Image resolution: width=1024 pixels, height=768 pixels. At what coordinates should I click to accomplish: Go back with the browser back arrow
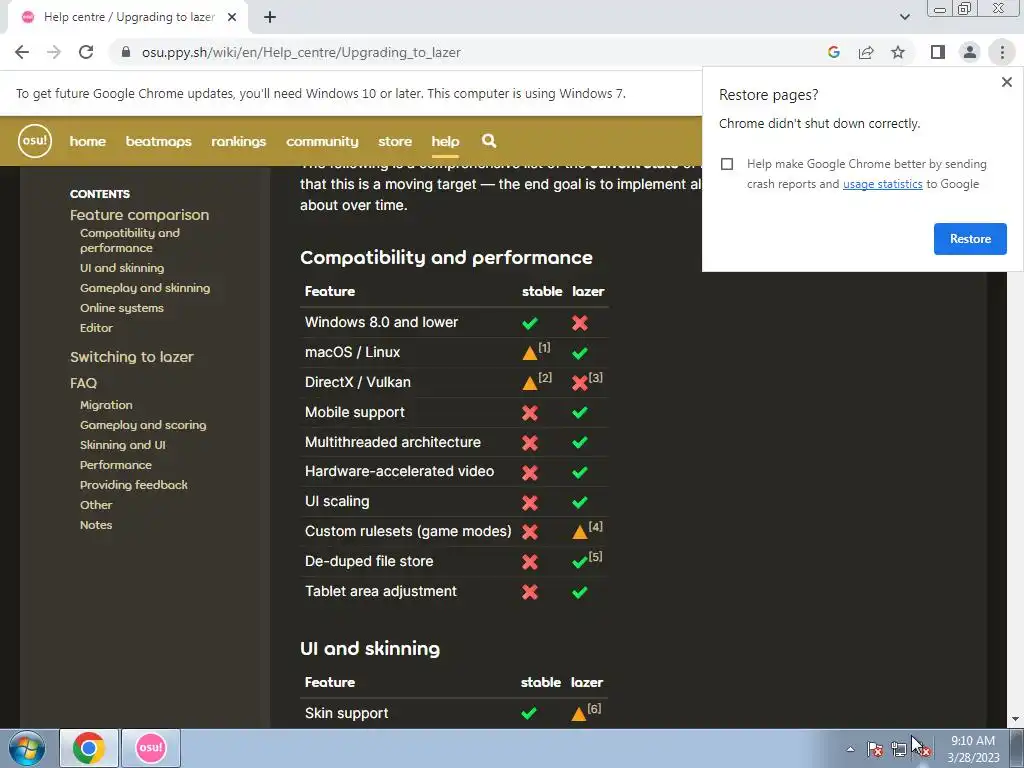point(22,52)
